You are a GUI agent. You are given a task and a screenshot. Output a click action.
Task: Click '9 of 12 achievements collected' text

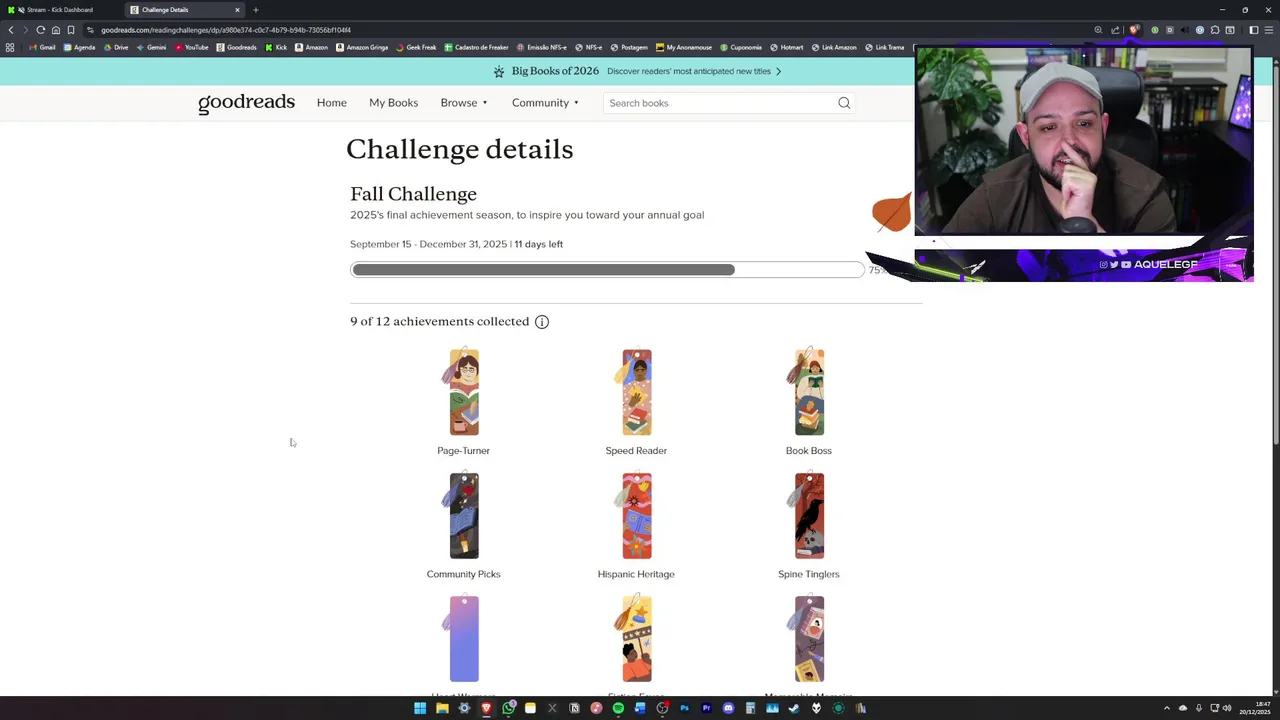[x=440, y=322]
